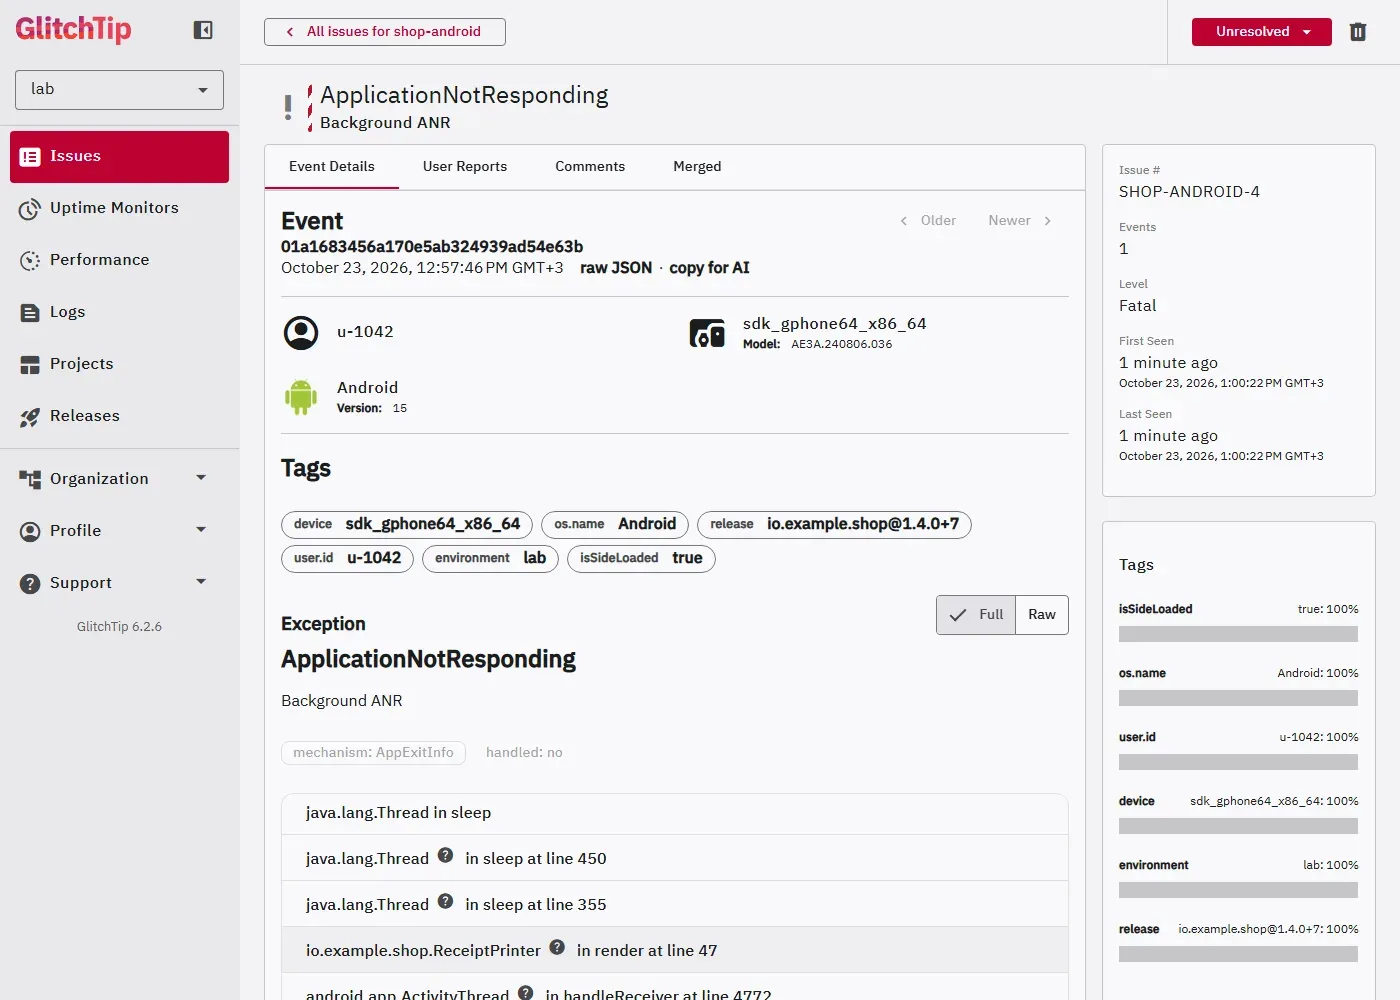Screen dimensions: 1400x1000
Task: Click the GlitchTip logo
Action: click(x=73, y=29)
